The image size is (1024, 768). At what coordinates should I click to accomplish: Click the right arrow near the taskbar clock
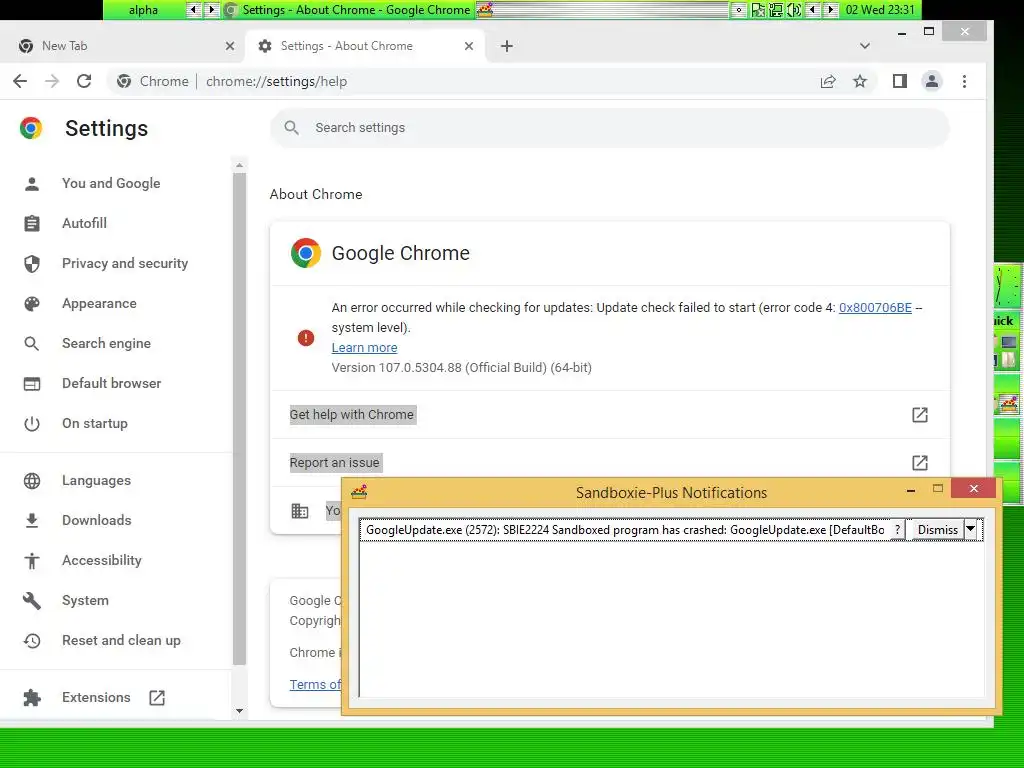click(x=830, y=9)
